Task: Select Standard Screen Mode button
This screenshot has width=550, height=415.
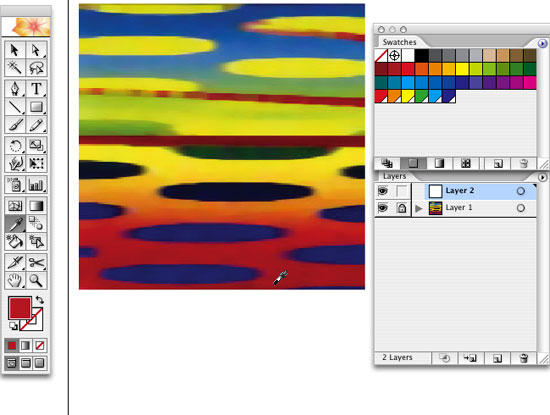Action: click(12, 363)
